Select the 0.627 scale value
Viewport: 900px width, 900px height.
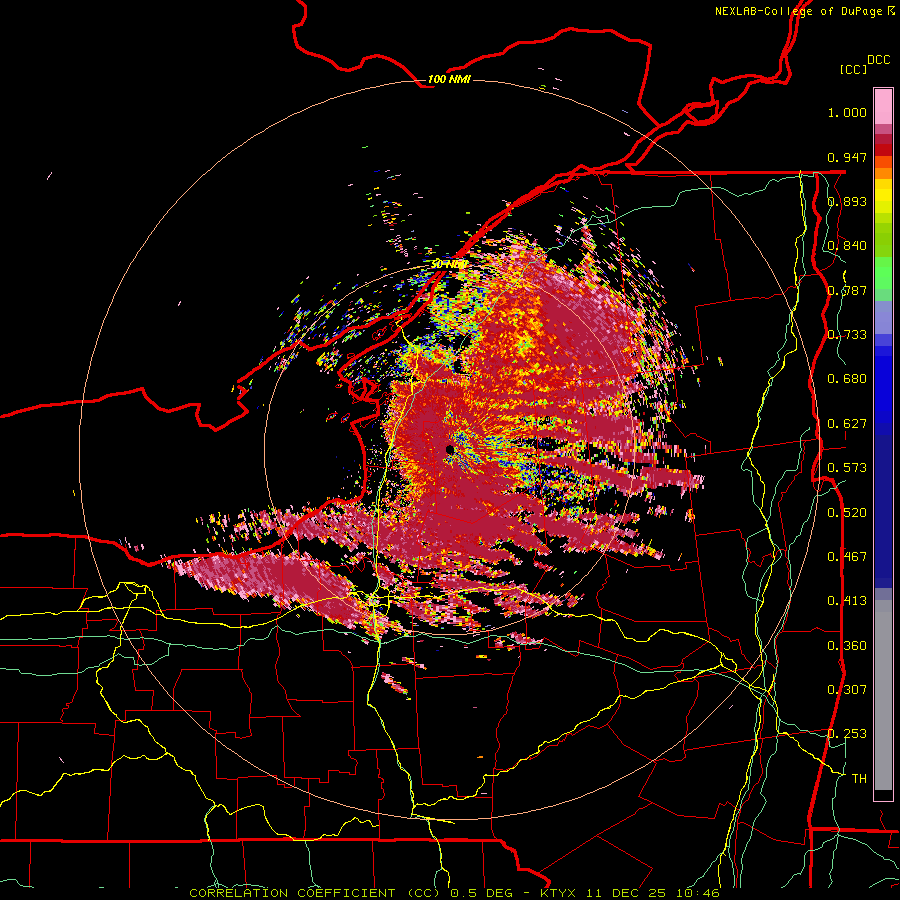(847, 424)
